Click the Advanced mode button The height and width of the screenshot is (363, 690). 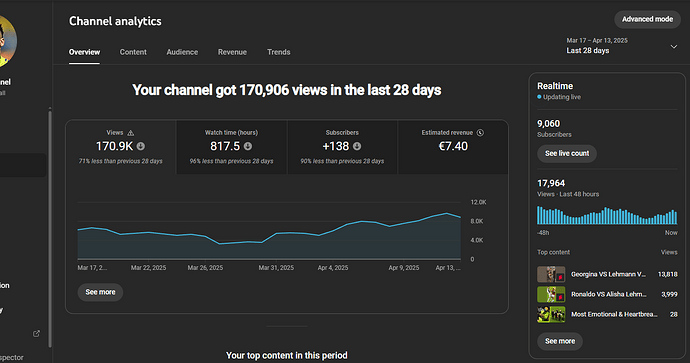click(647, 19)
